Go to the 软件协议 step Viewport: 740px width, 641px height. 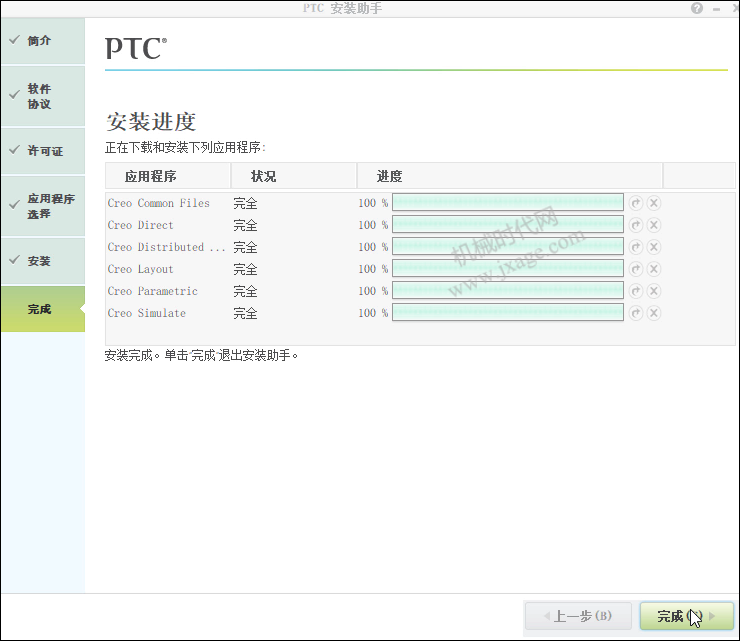point(43,96)
